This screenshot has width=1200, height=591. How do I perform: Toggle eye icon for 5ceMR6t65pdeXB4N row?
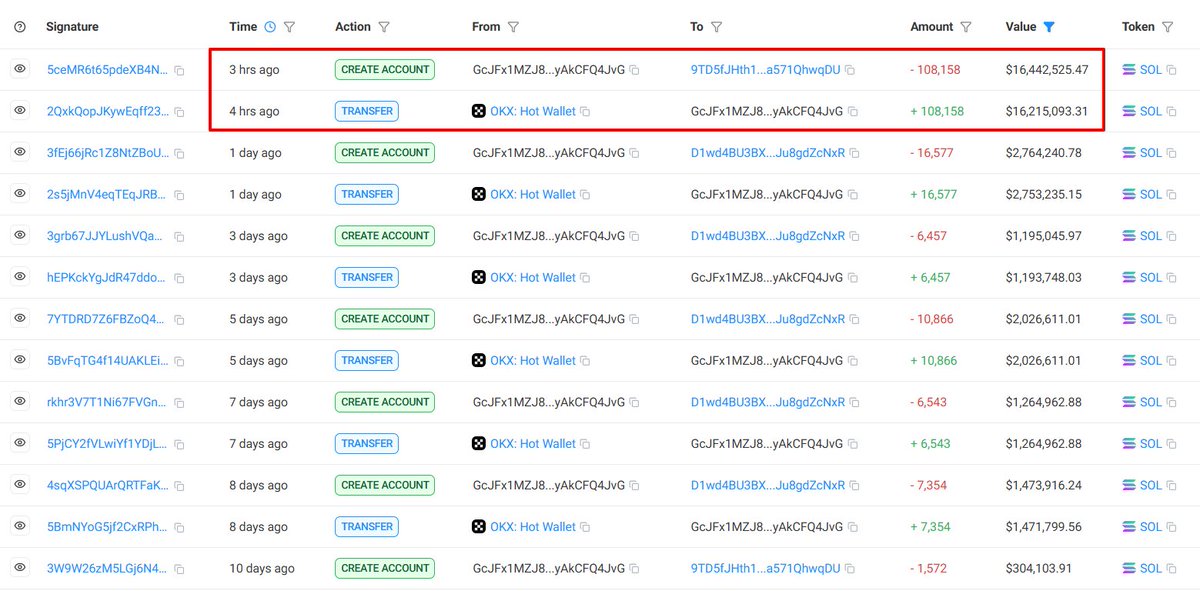[x=20, y=70]
